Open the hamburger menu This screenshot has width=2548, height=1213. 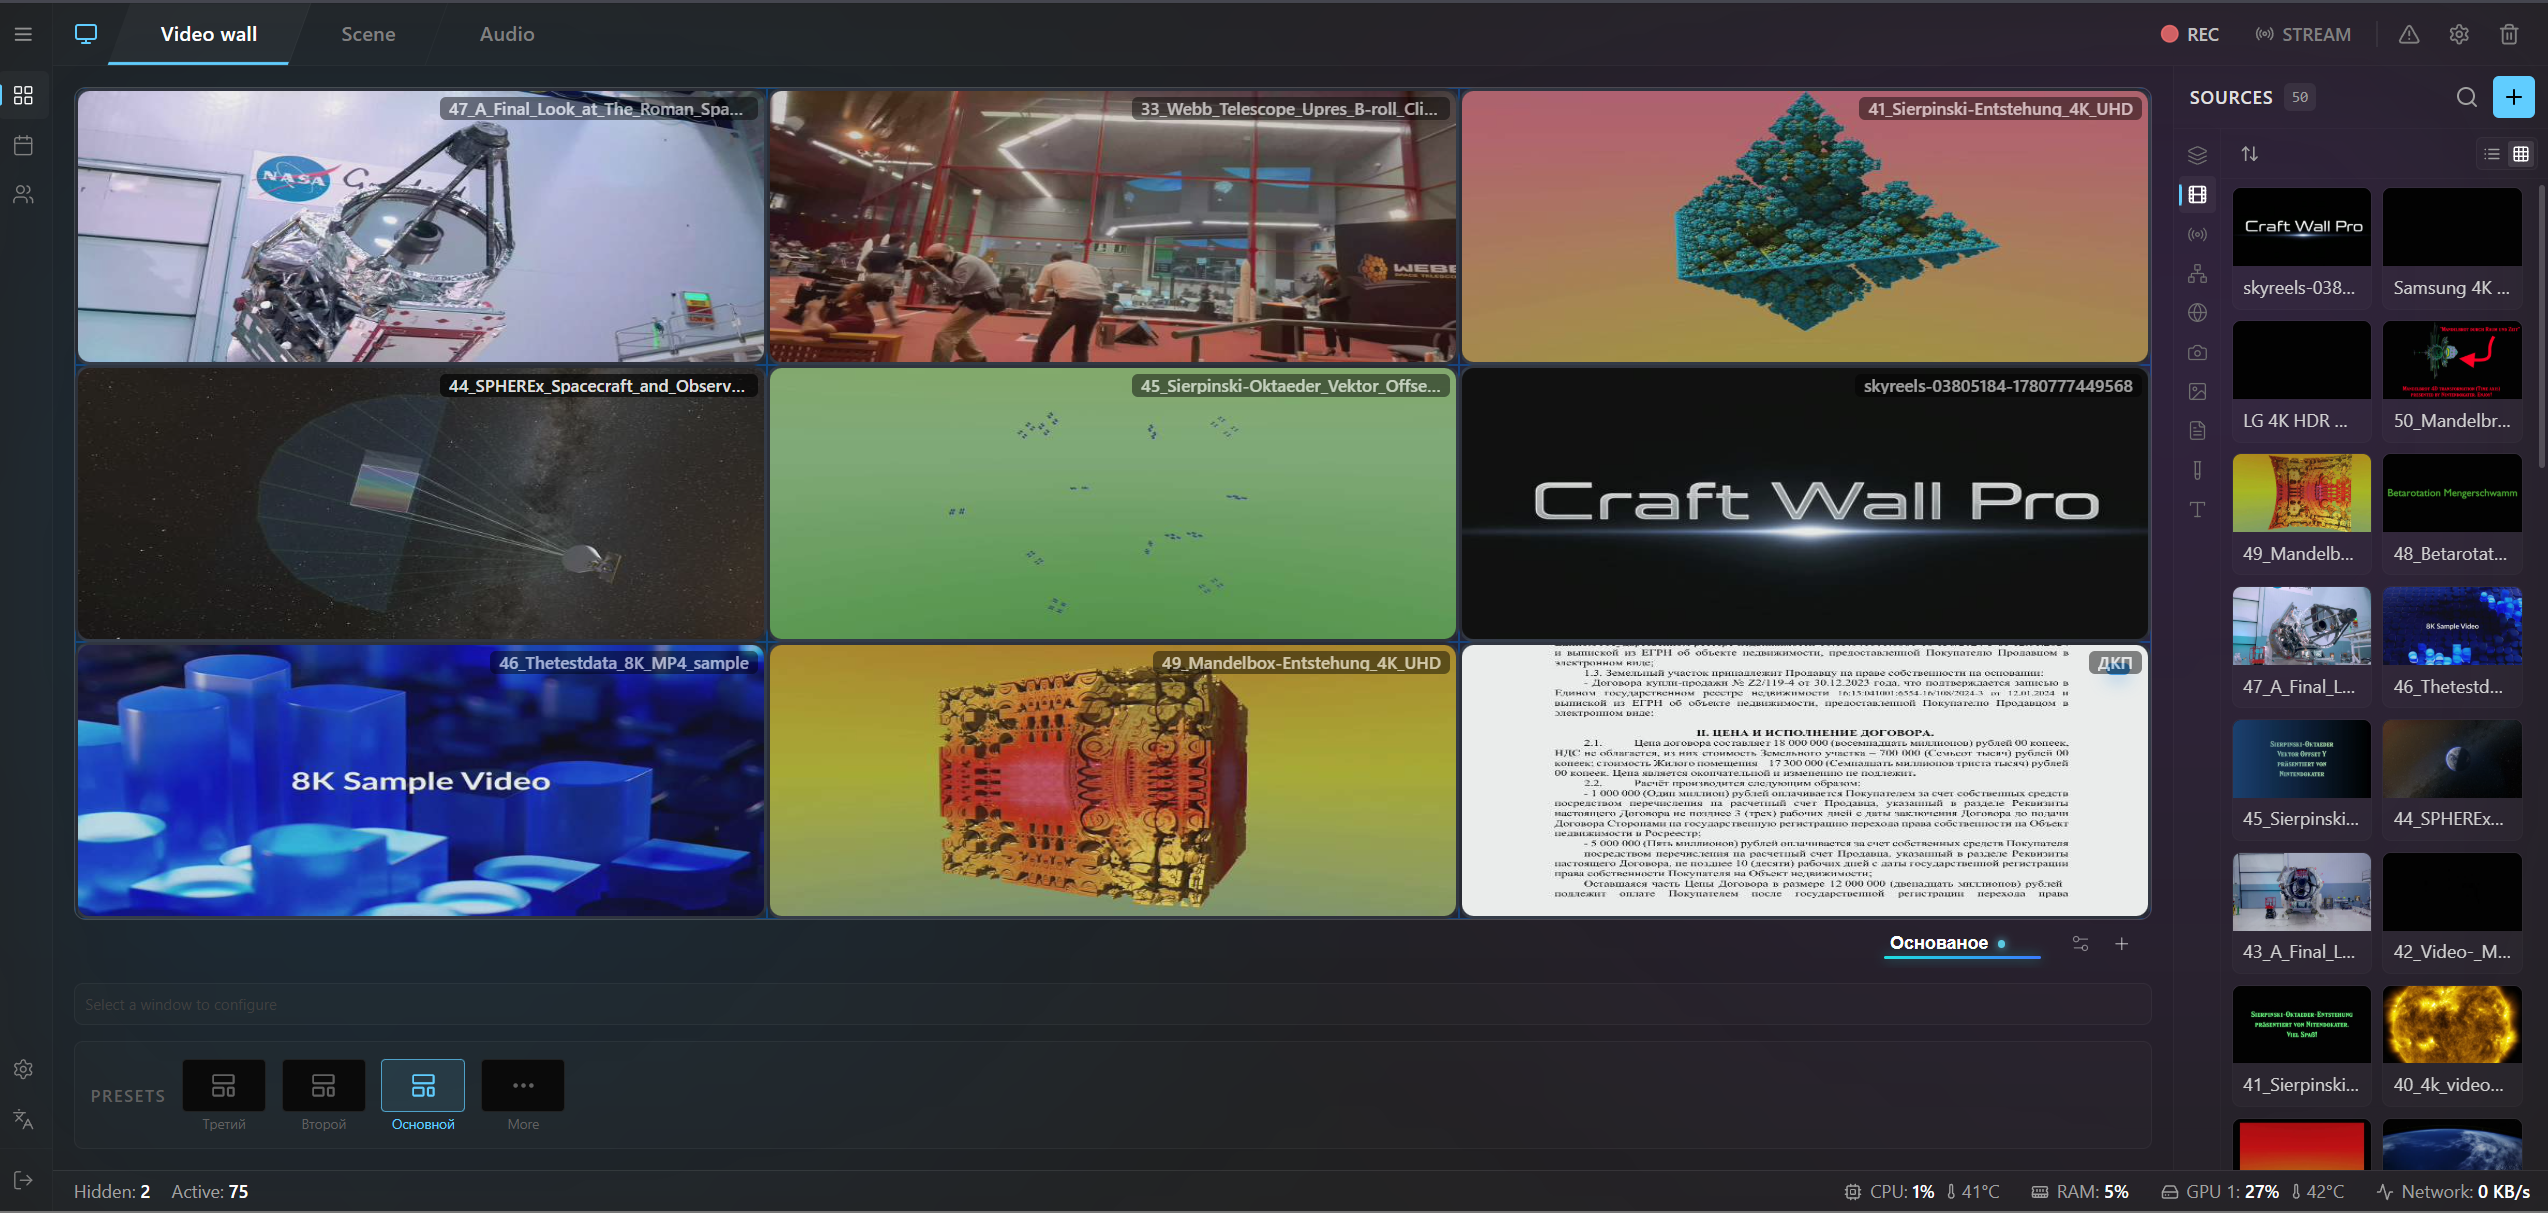click(x=23, y=34)
